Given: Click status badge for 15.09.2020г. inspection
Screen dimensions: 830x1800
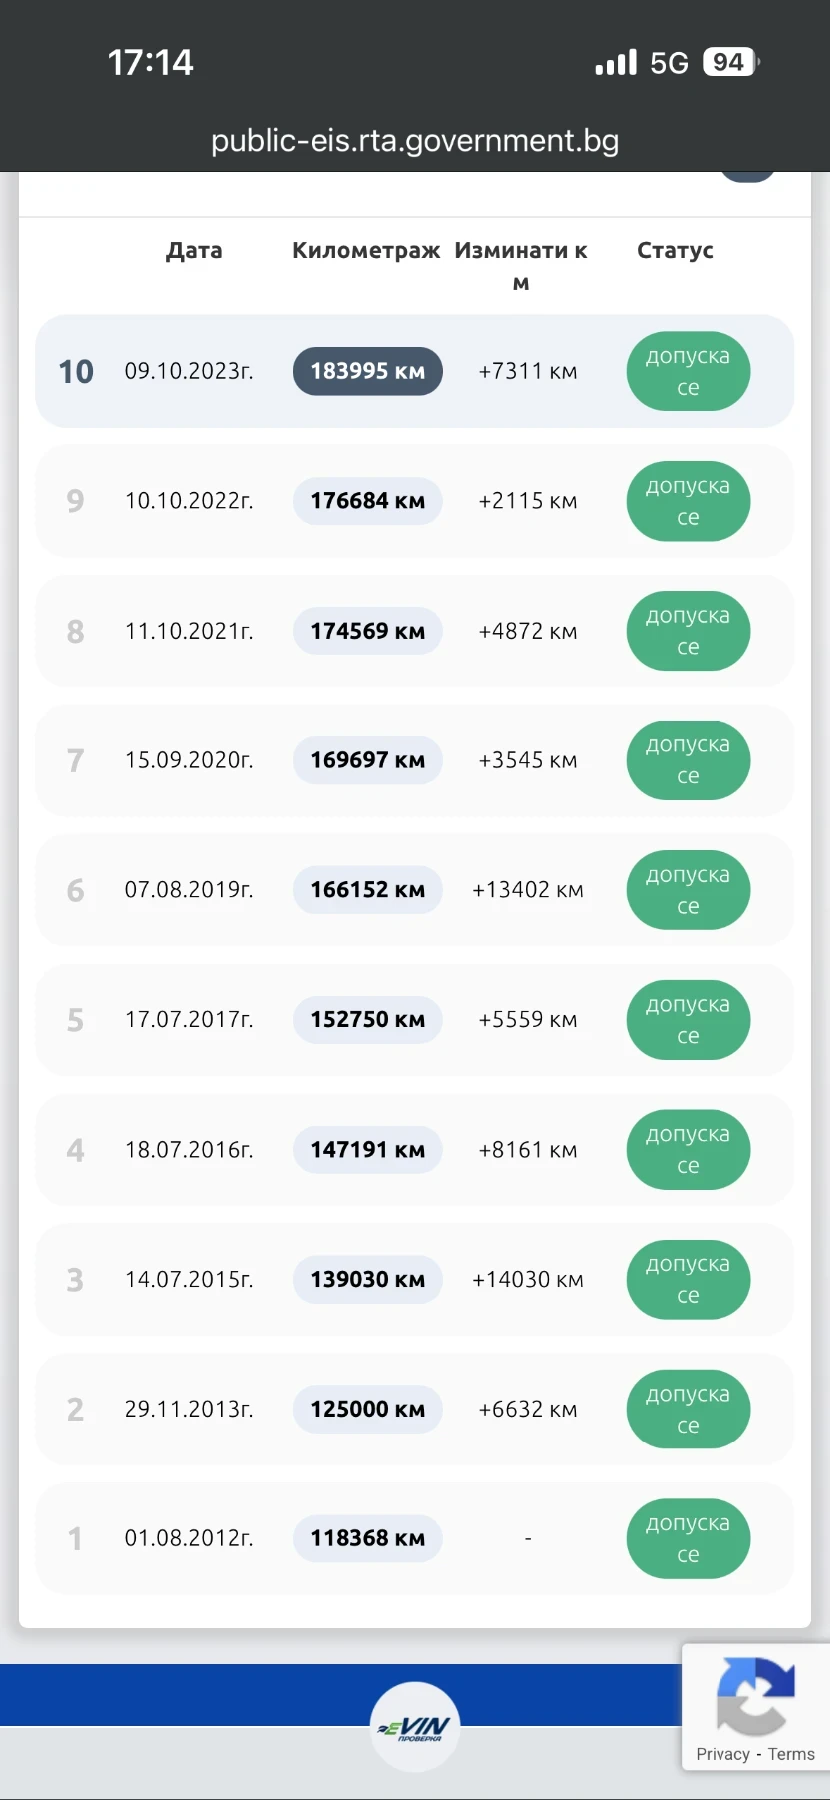Looking at the screenshot, I should (x=688, y=760).
